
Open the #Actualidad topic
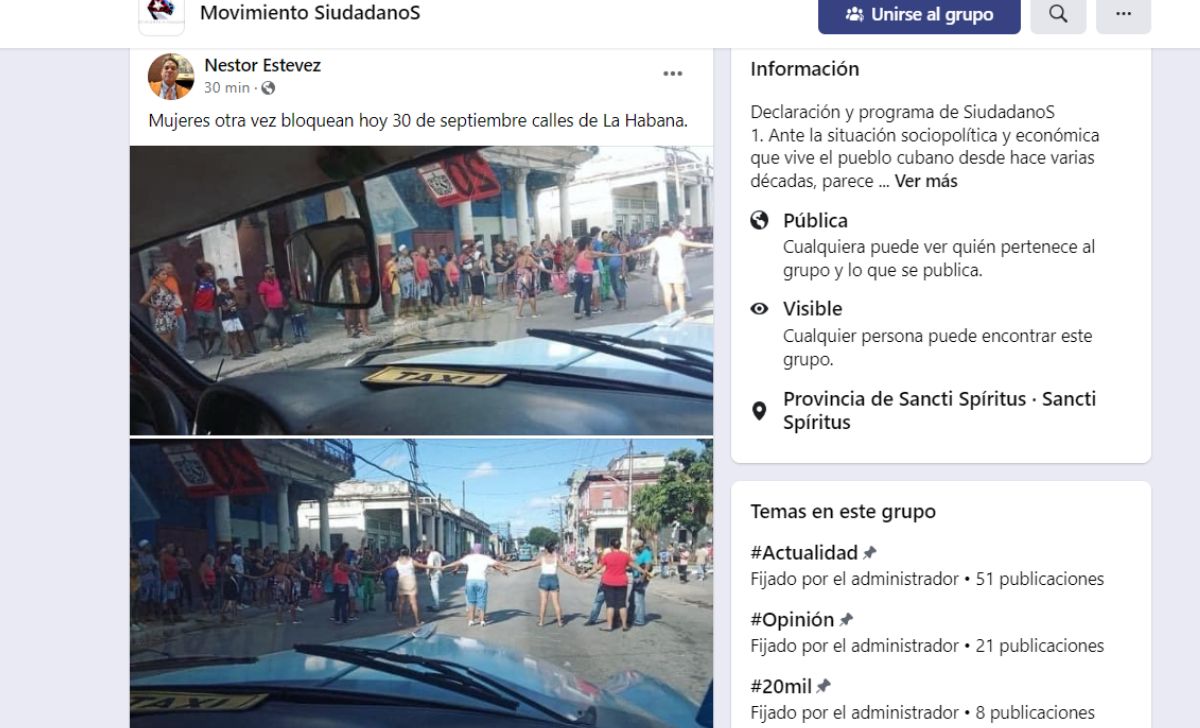pos(804,553)
